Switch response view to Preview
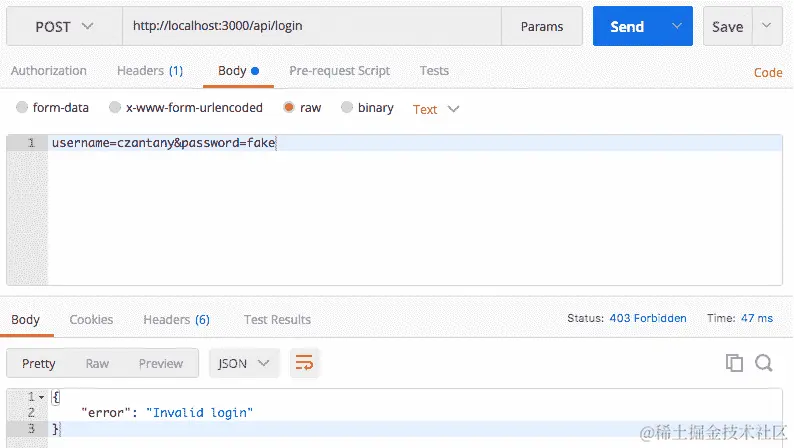 click(161, 363)
